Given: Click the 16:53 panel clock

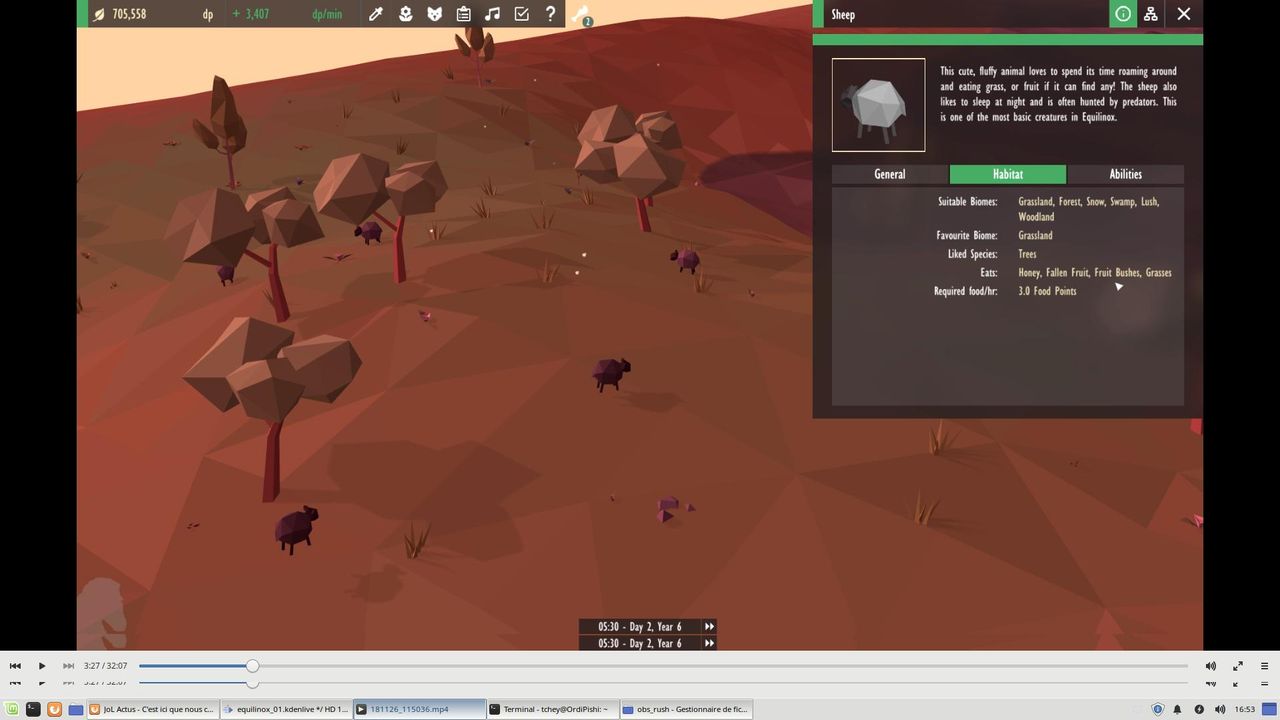Looking at the screenshot, I should (1244, 709).
